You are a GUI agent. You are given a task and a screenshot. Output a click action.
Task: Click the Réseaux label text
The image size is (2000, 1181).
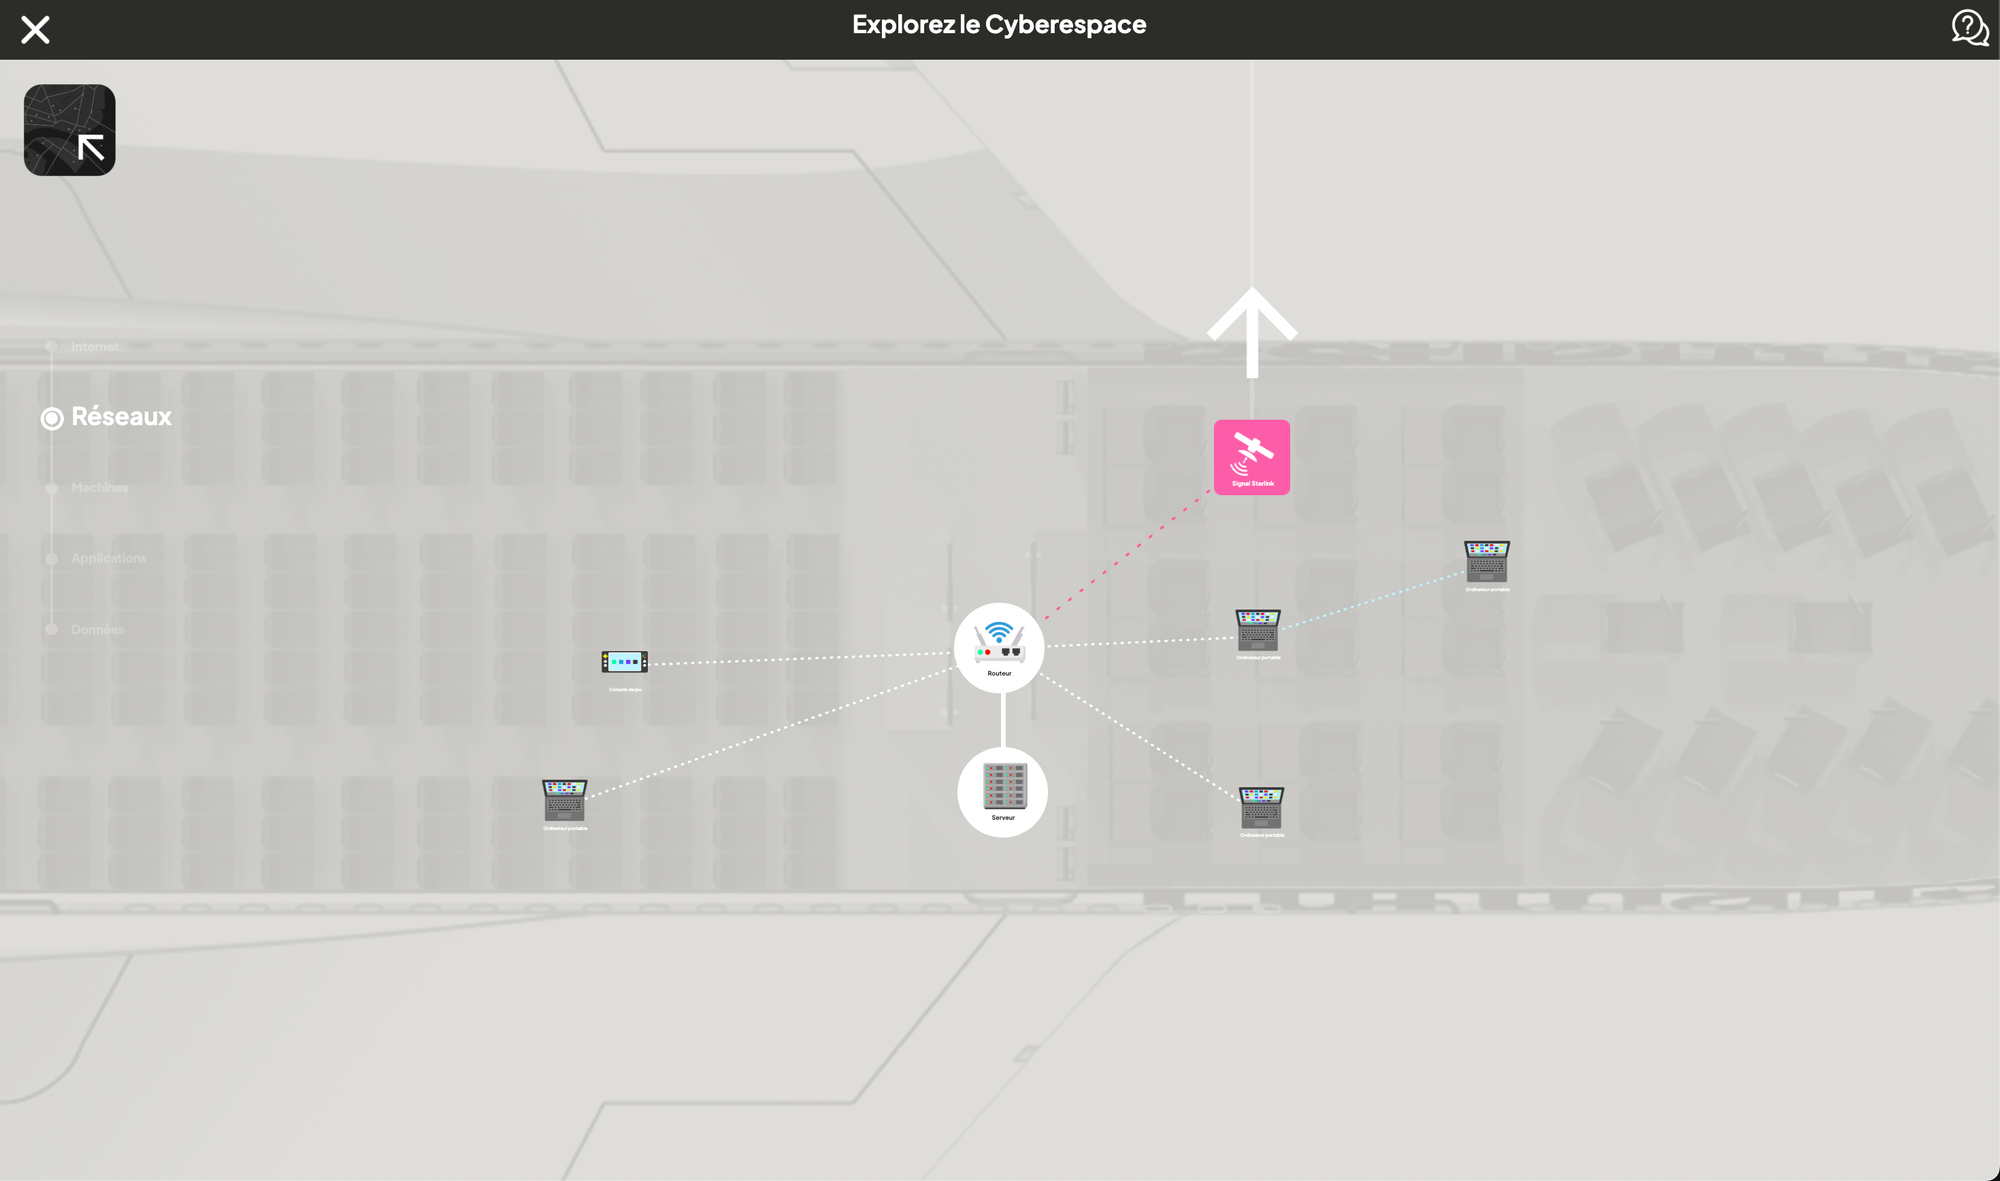[121, 417]
